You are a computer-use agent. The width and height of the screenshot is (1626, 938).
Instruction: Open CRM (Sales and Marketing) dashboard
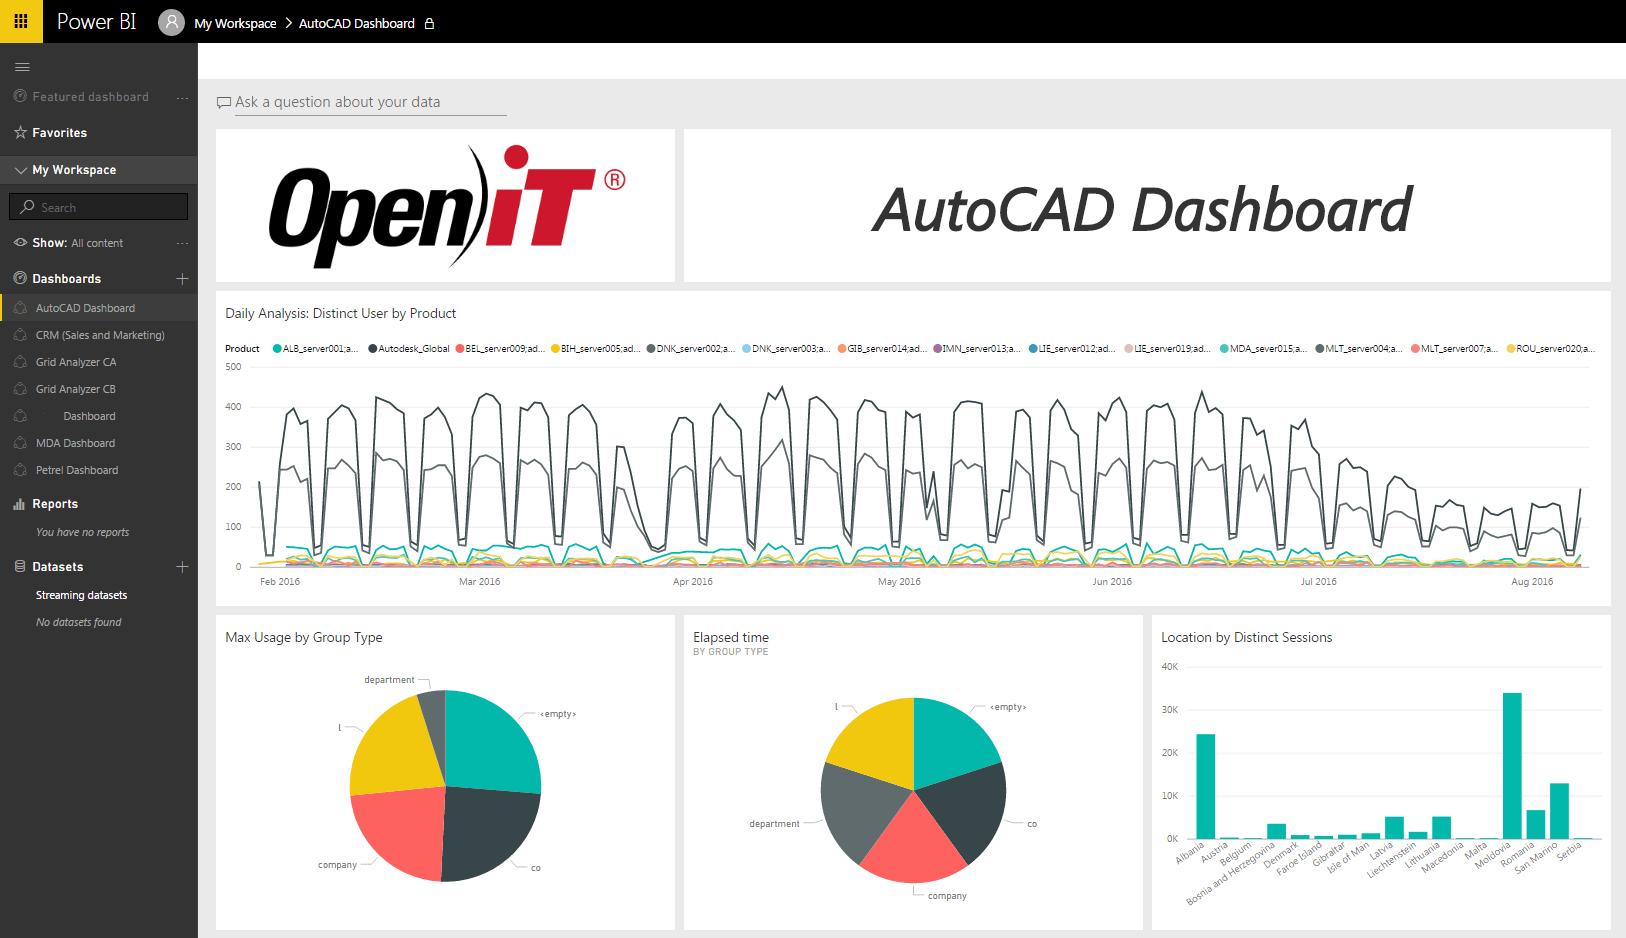pos(100,335)
